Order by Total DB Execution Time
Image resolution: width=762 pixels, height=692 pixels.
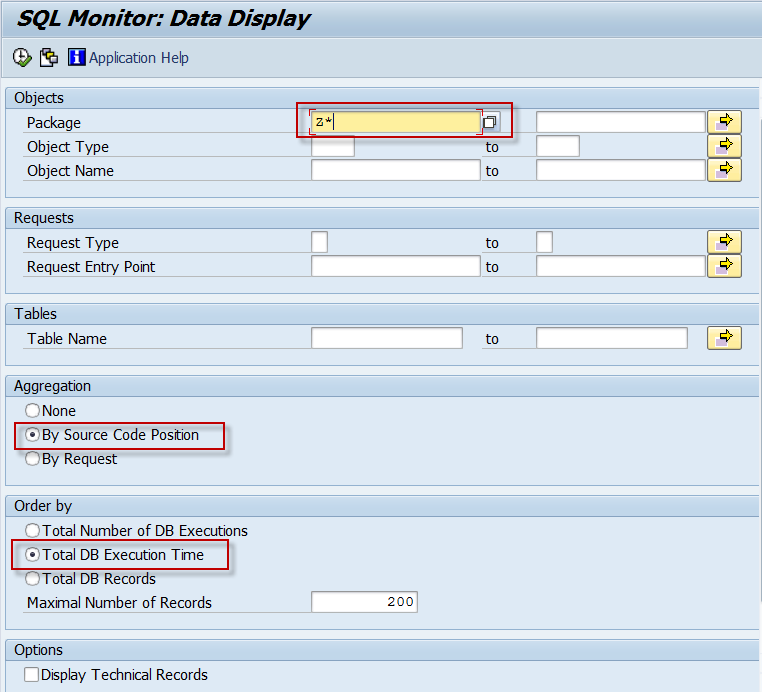click(x=33, y=554)
